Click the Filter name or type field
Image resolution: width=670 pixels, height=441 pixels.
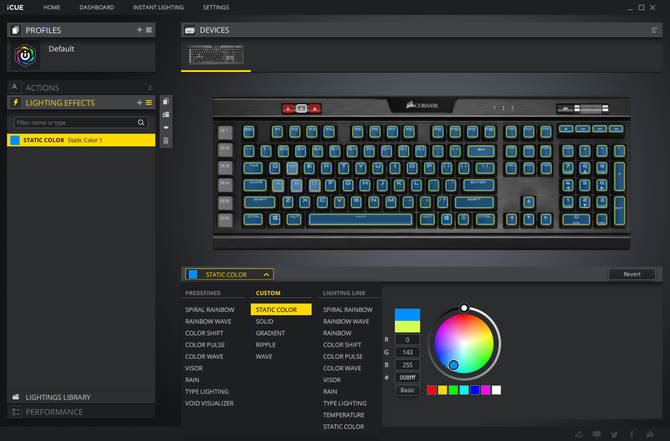coord(81,123)
